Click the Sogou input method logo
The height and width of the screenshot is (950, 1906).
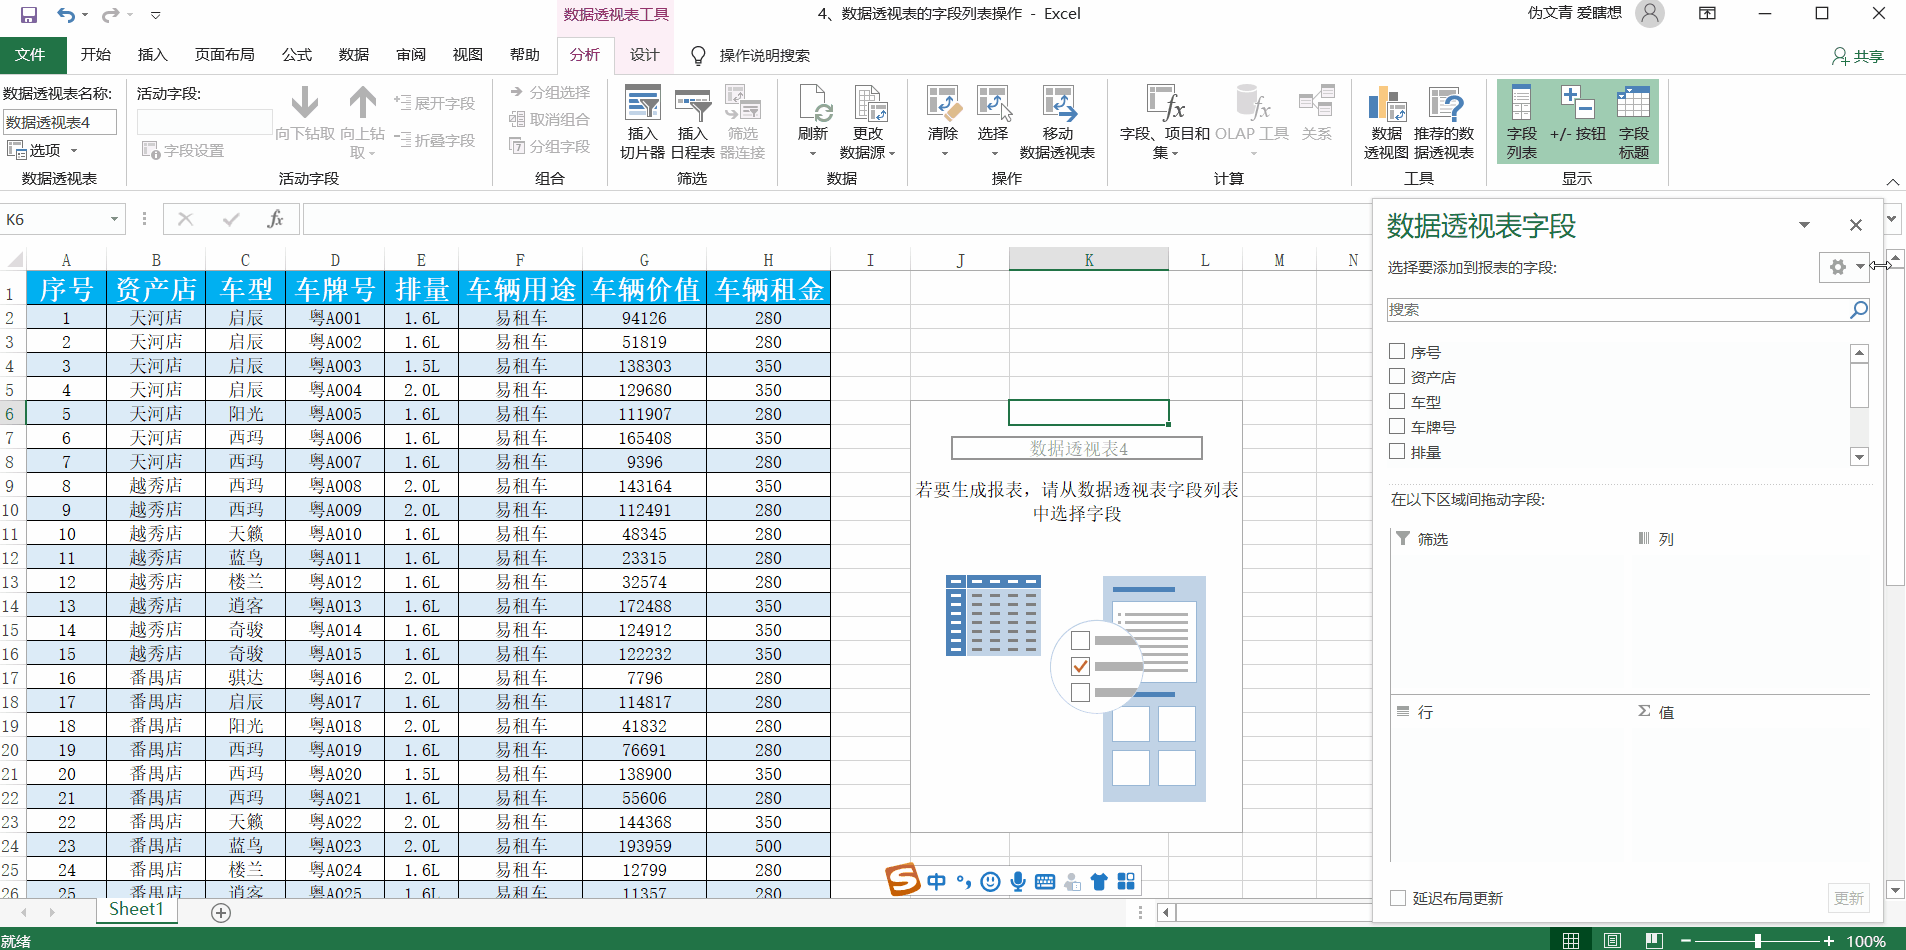[x=902, y=880]
